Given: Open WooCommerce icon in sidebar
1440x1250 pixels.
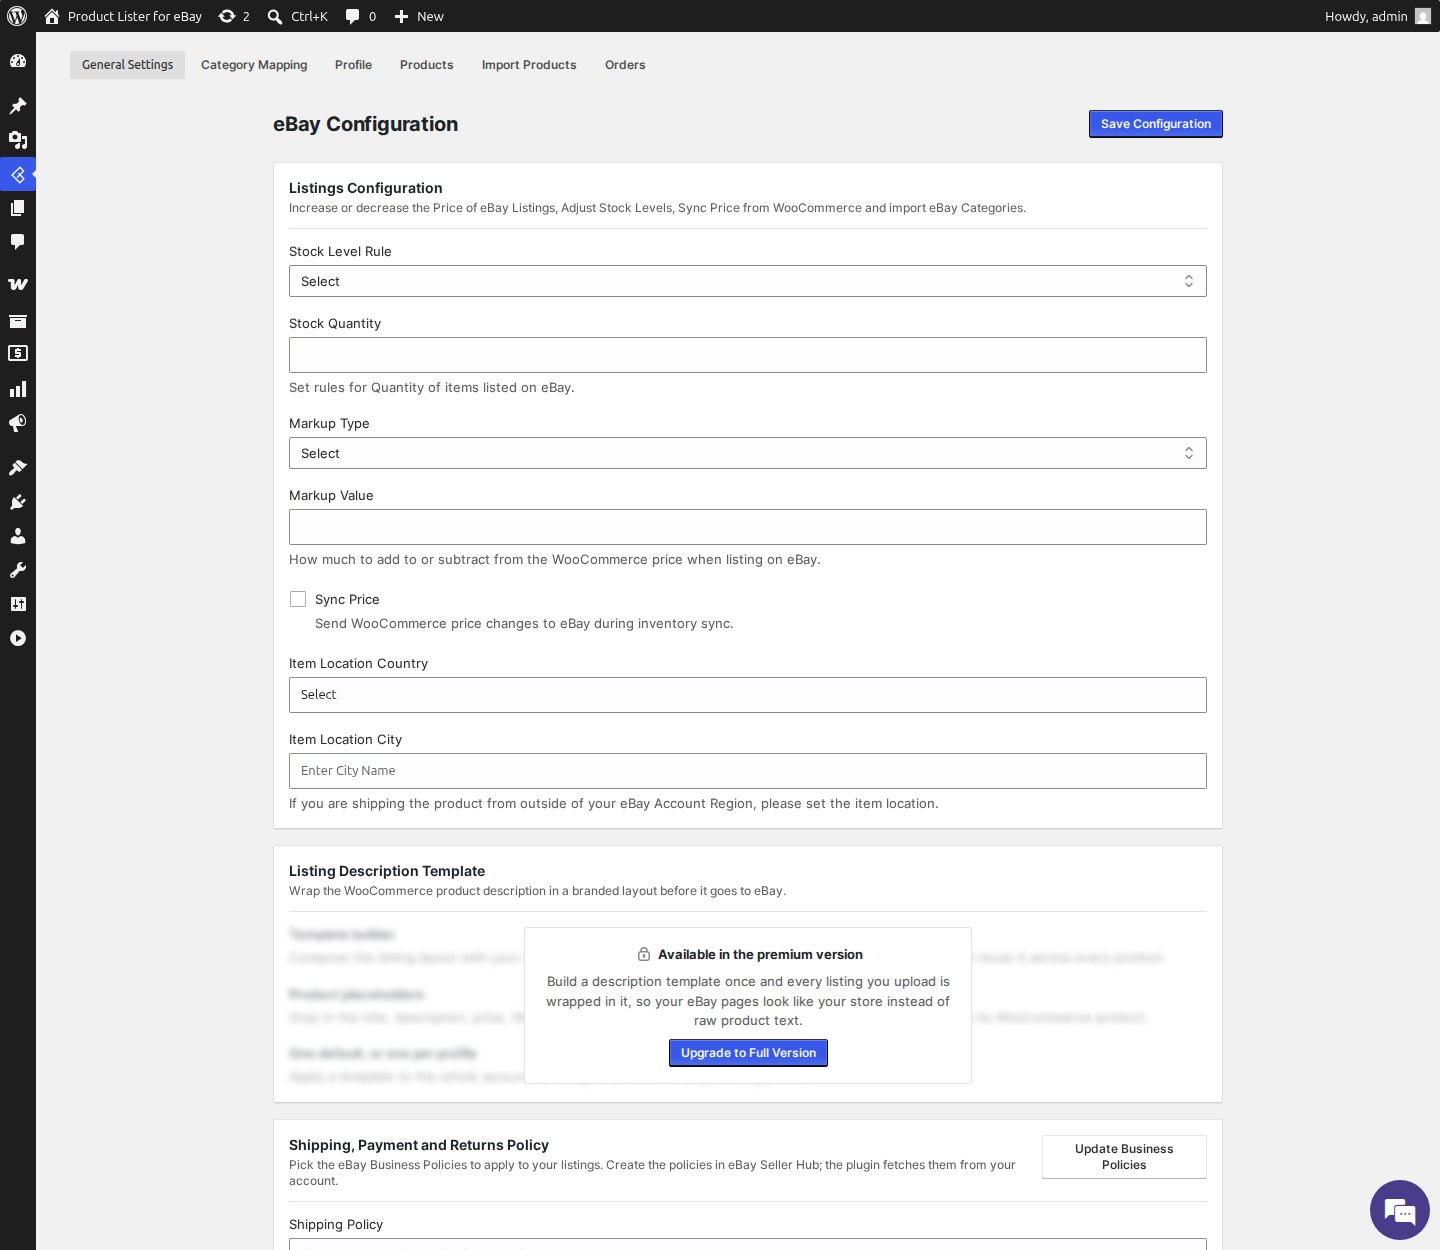Looking at the screenshot, I should (x=18, y=284).
